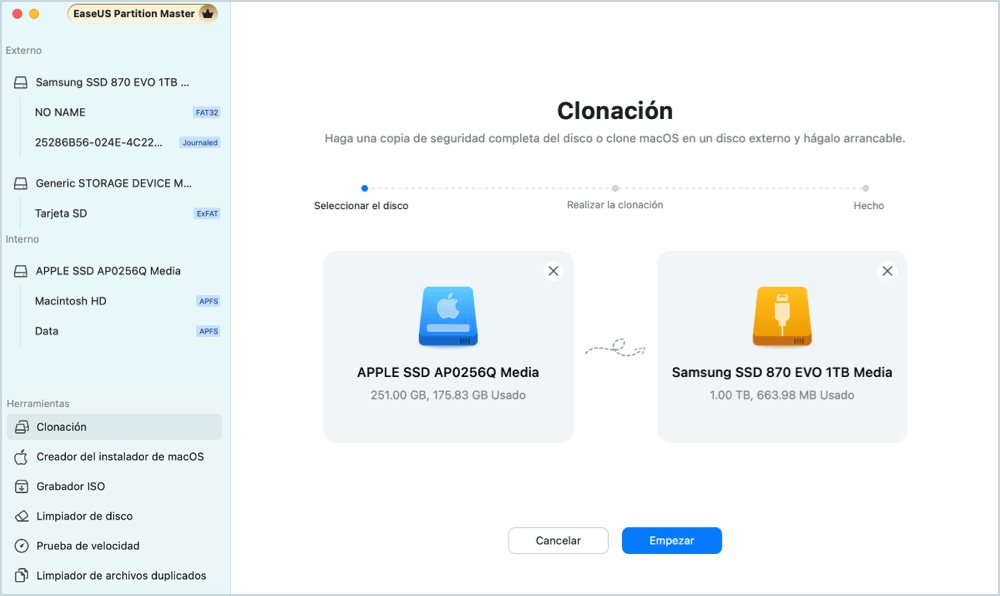Click the Seleccionar el disco step dot
The image size is (1000, 596).
click(x=364, y=188)
